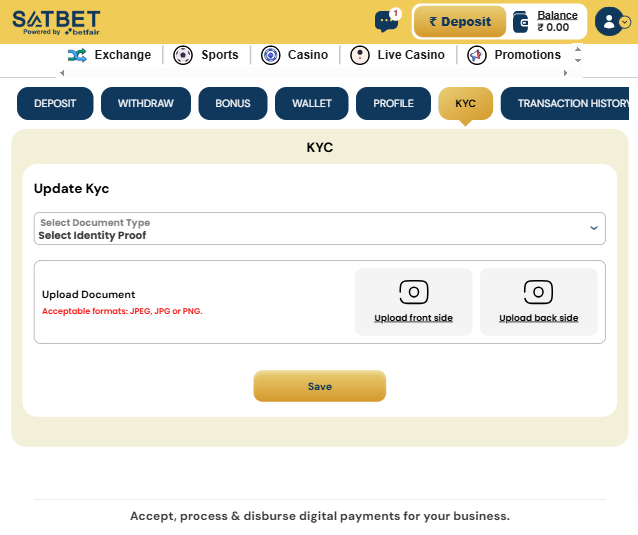638x535 pixels.
Task: Click the ₹ 0.00 balance amount
Action: coord(553,27)
